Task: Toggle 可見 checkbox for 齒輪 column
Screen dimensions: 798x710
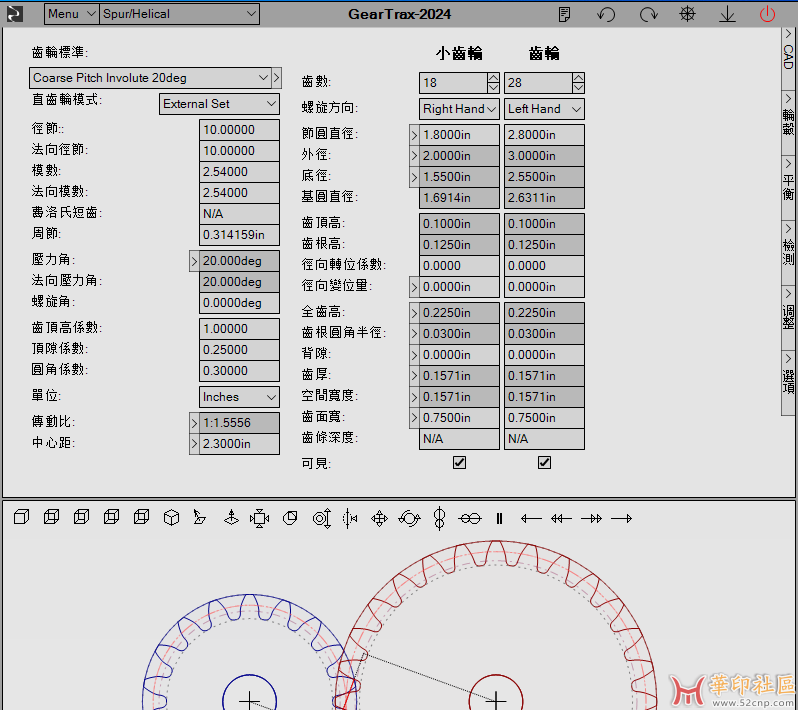Action: [544, 462]
